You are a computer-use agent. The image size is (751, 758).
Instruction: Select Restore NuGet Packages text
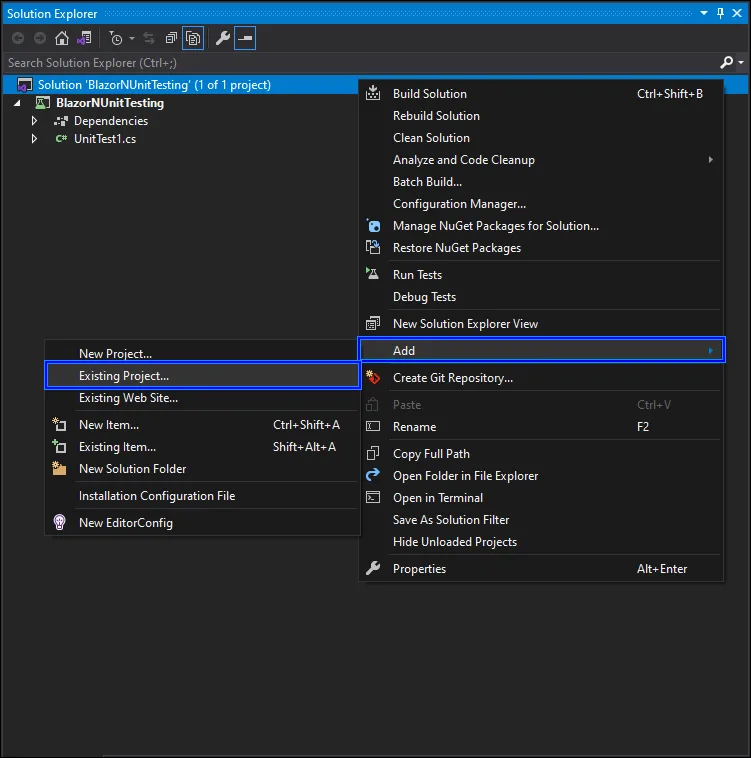pyautogui.click(x=457, y=248)
